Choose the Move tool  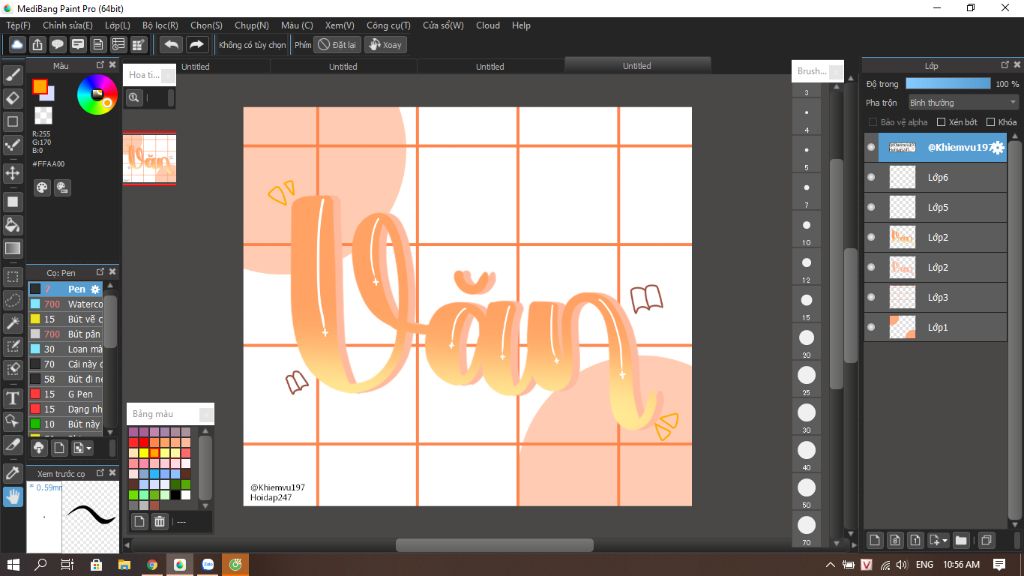coord(12,173)
